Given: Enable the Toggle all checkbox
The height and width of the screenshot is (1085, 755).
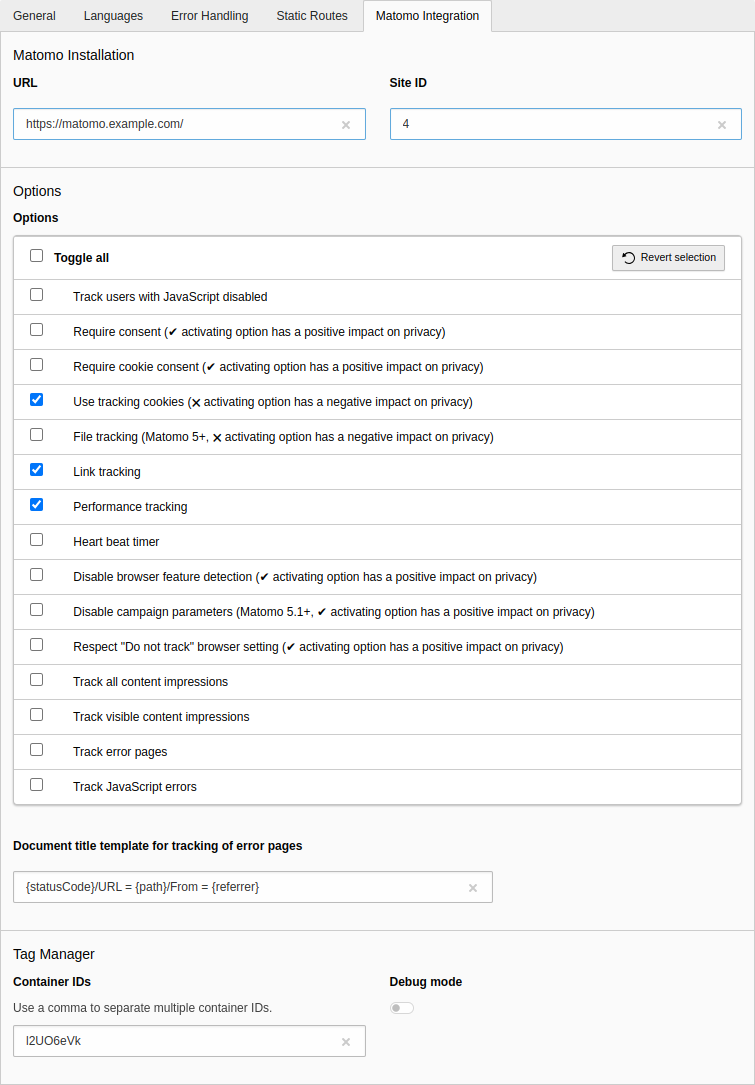Looking at the screenshot, I should pyautogui.click(x=36, y=255).
